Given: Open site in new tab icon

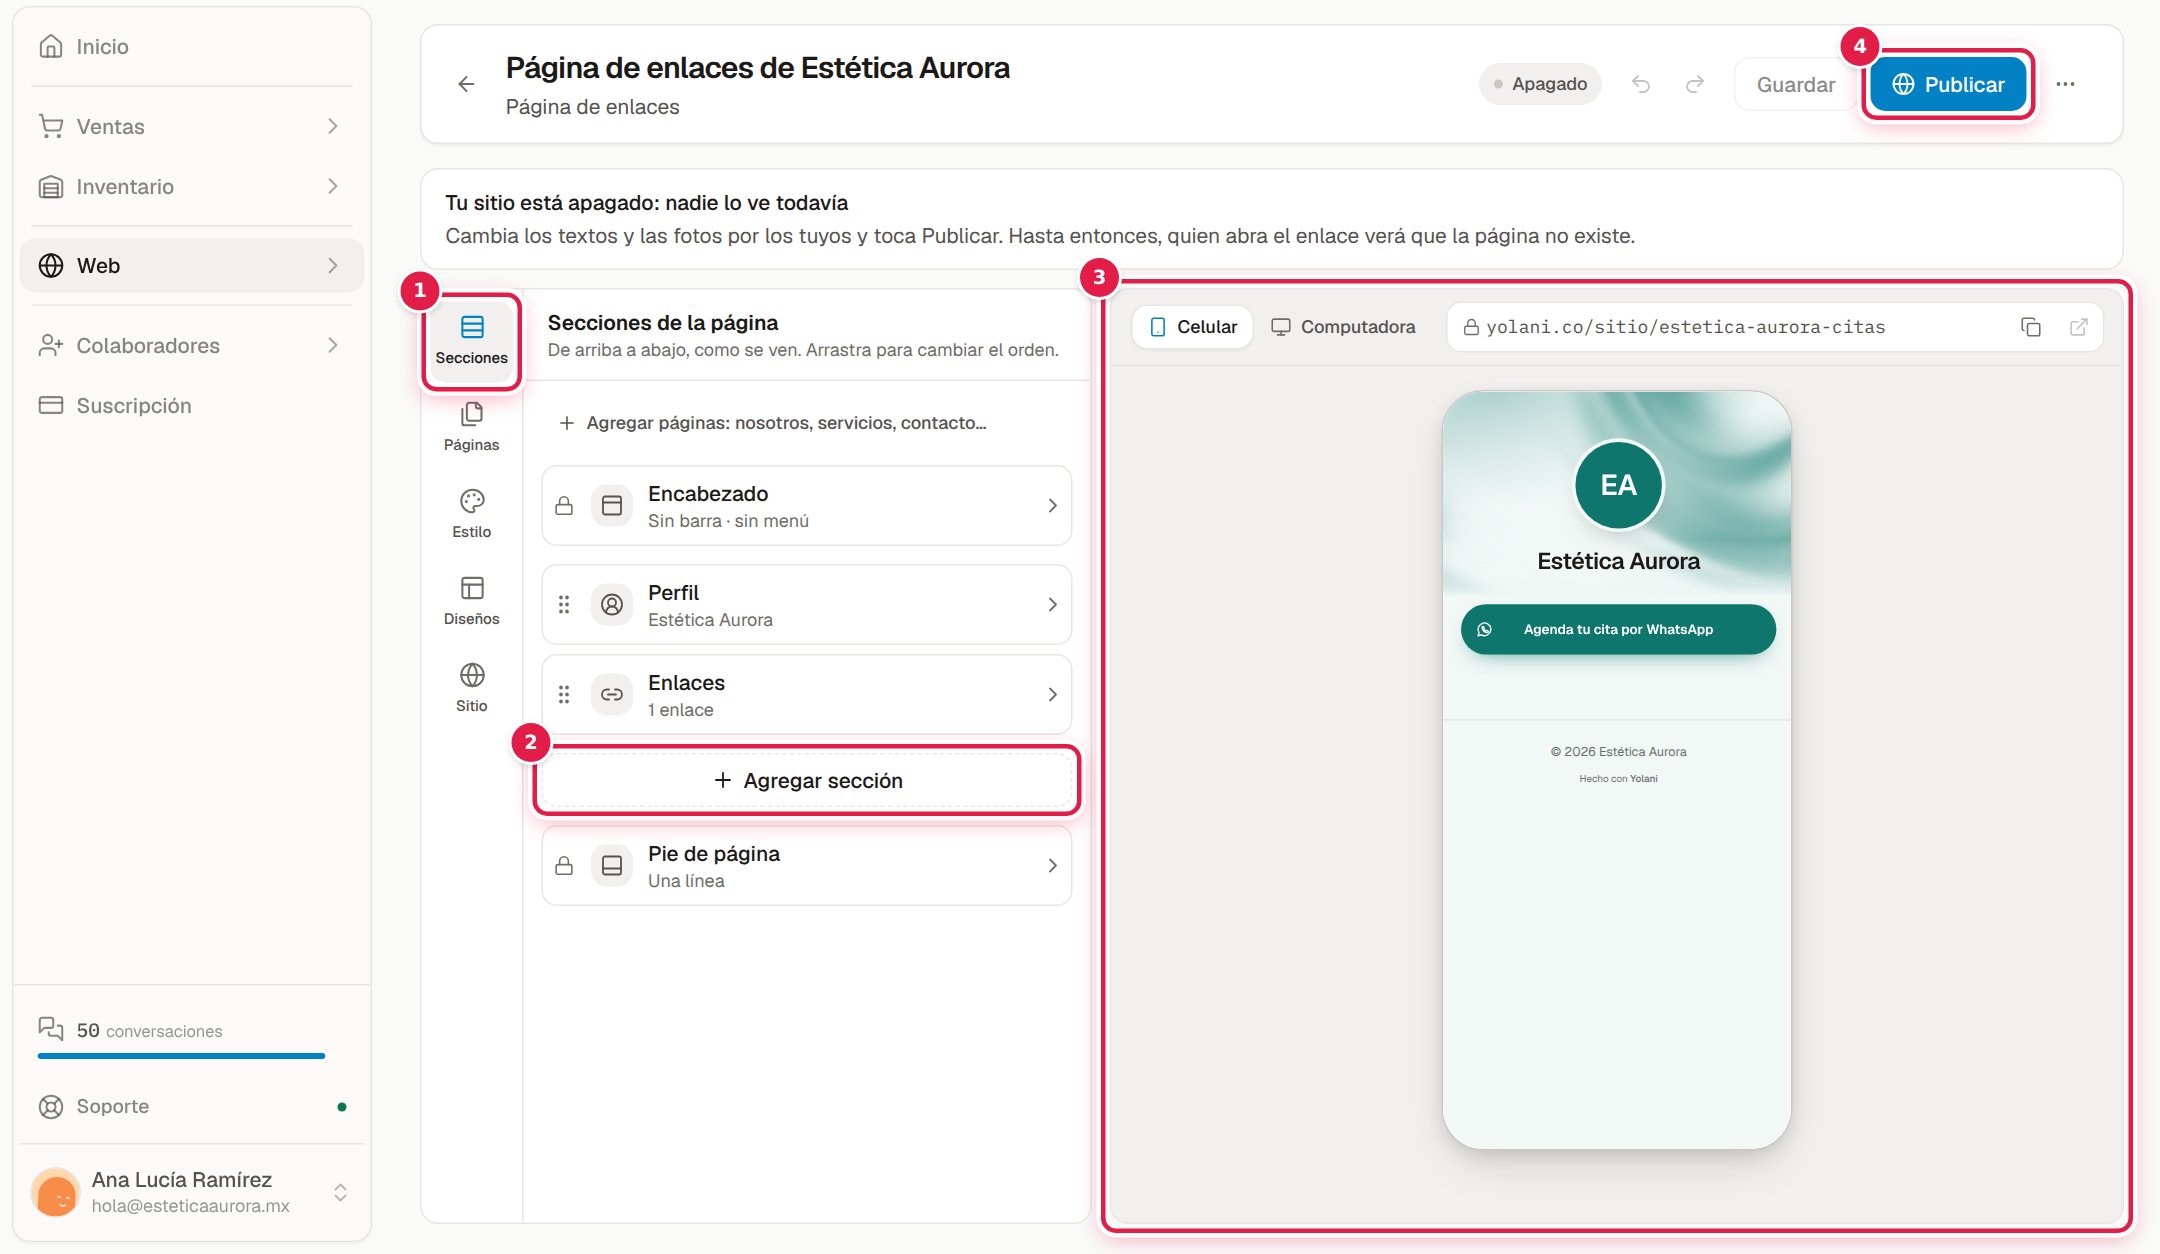Looking at the screenshot, I should click(x=2079, y=327).
